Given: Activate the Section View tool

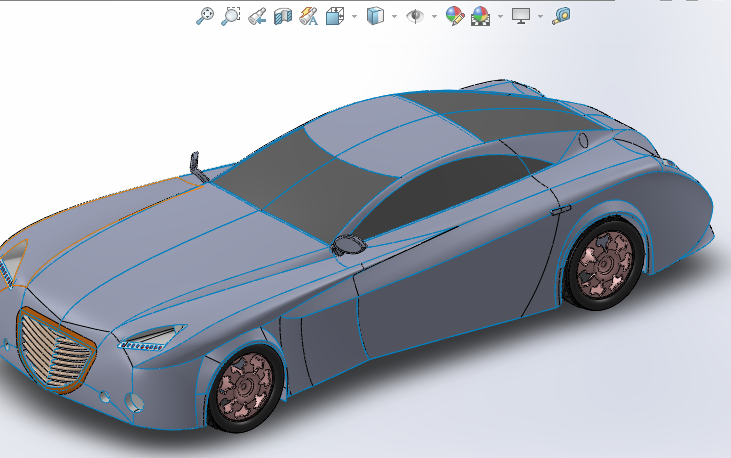Looking at the screenshot, I should click(283, 15).
